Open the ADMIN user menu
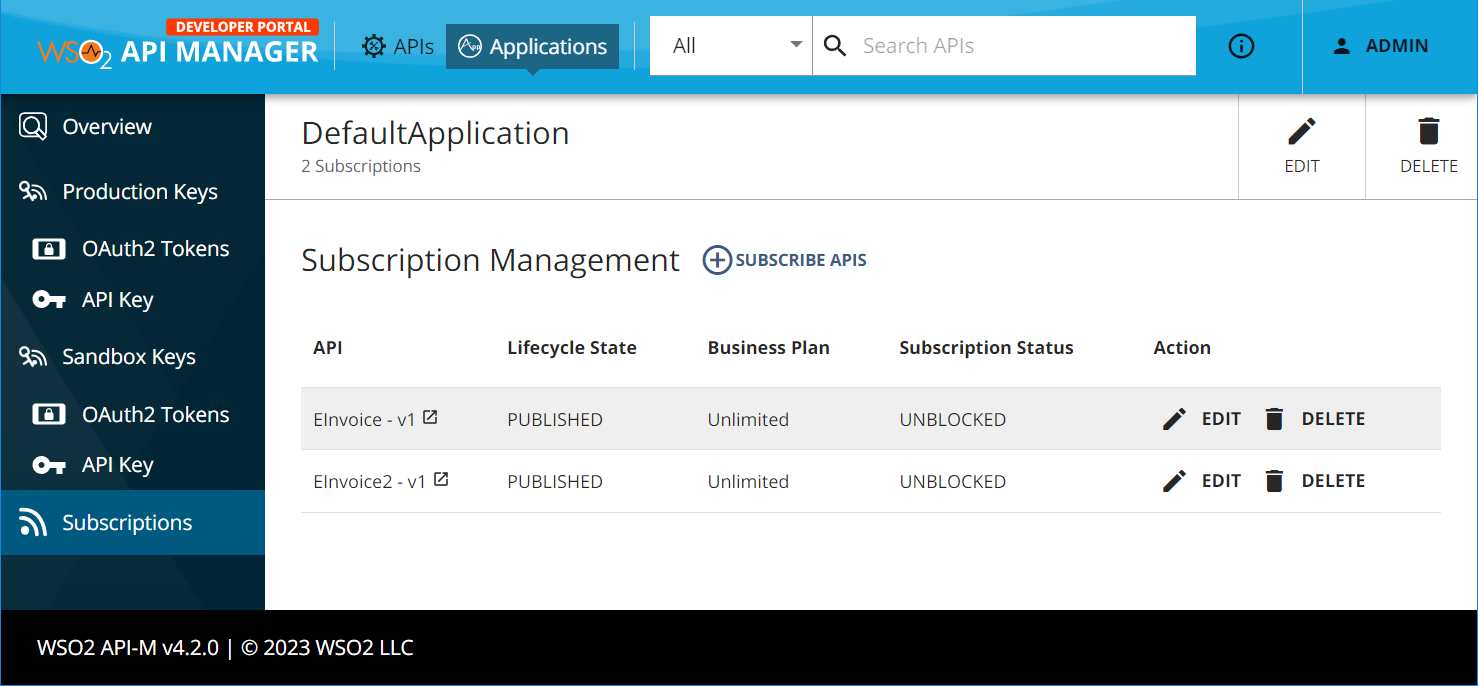The width and height of the screenshot is (1478, 686). pyautogui.click(x=1381, y=46)
